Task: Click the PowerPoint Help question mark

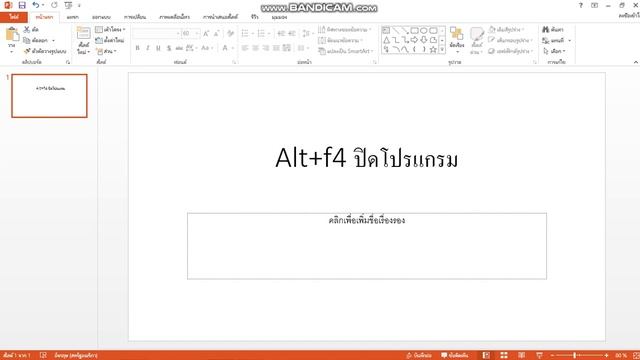Action: coord(580,5)
